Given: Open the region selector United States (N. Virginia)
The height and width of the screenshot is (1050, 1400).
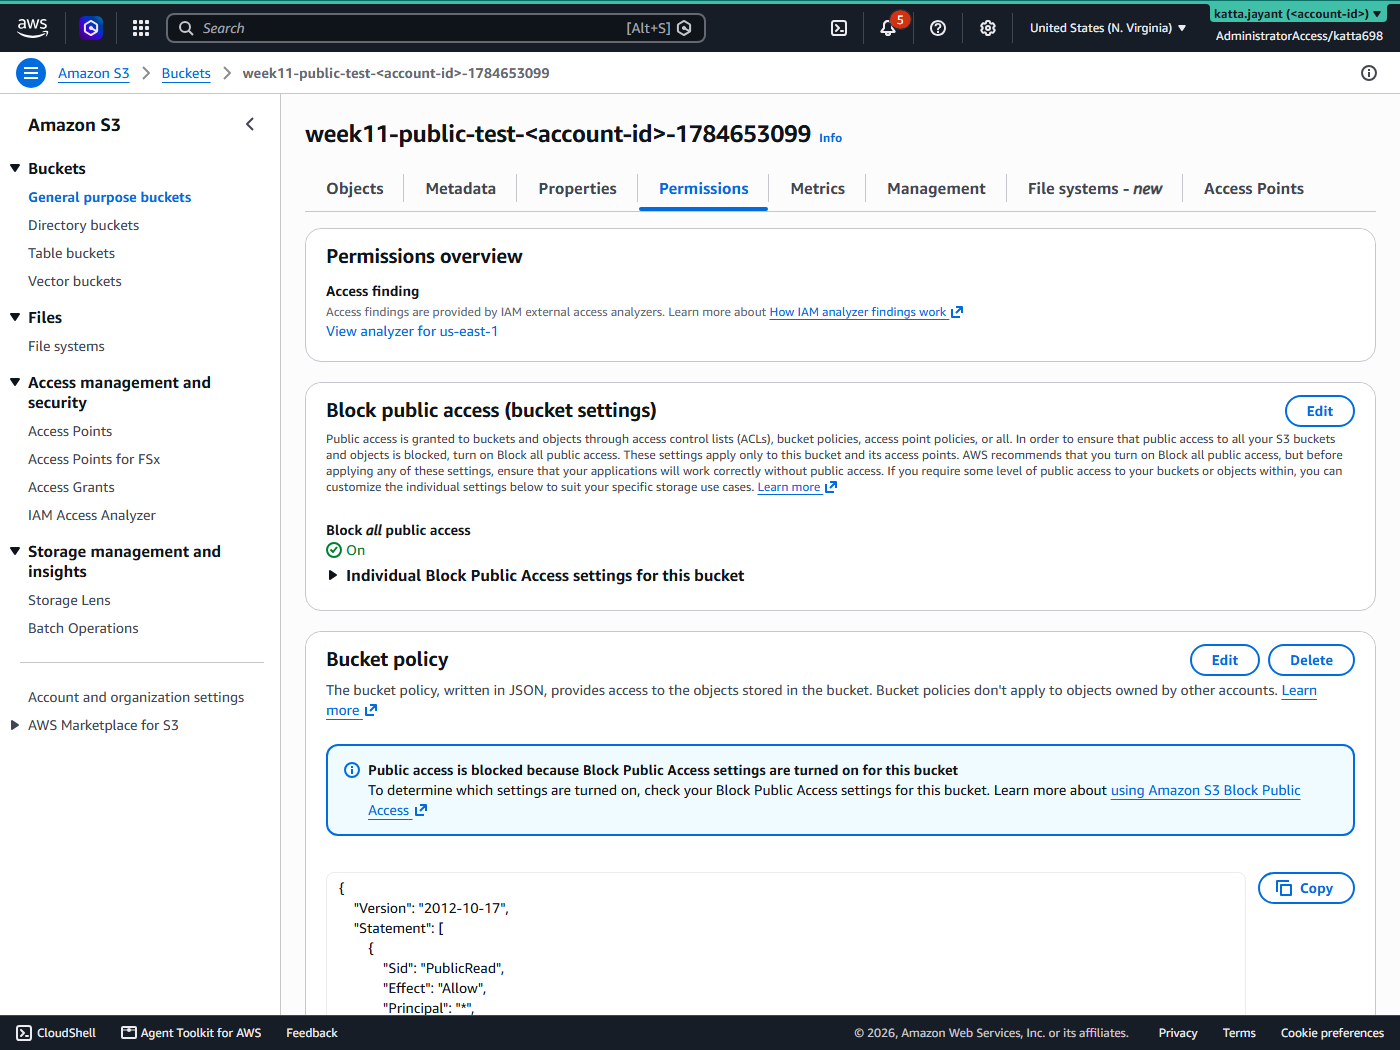Looking at the screenshot, I should click(x=1108, y=28).
